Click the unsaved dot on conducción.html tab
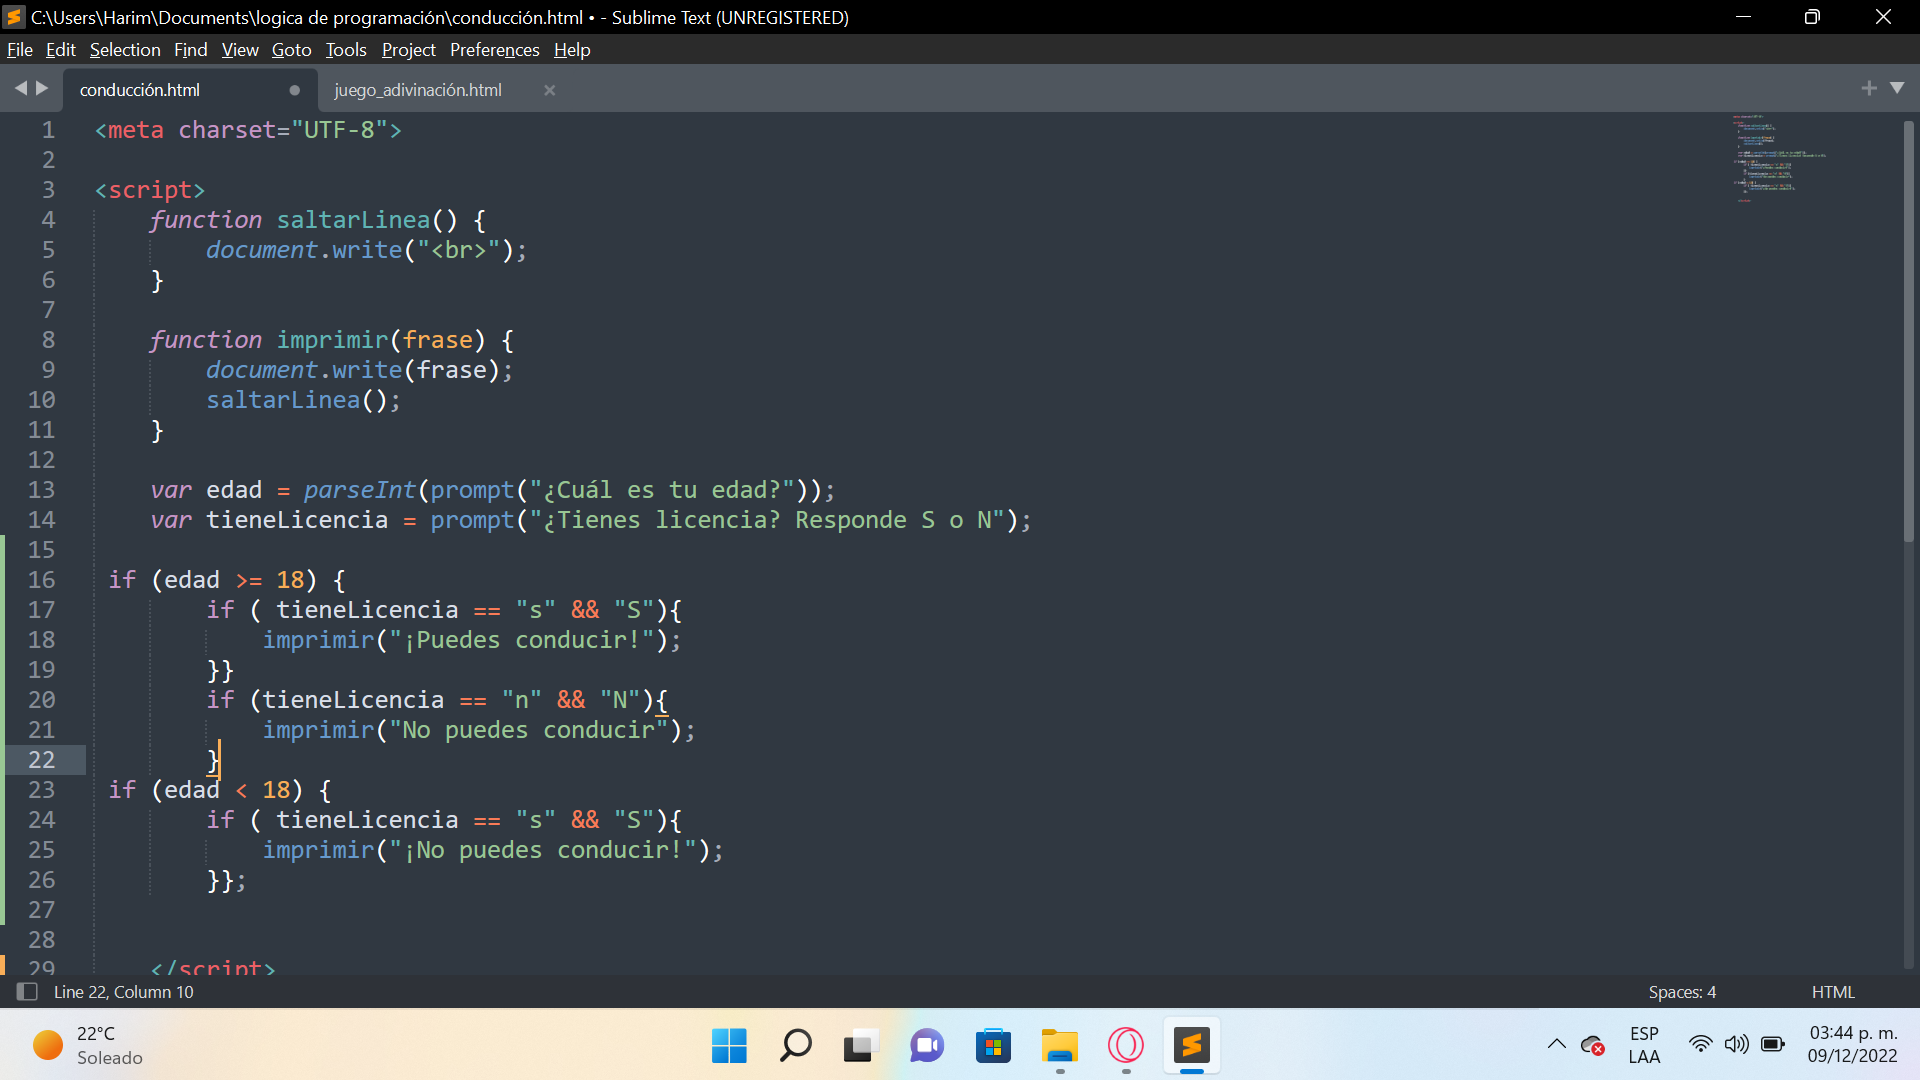 coord(294,90)
